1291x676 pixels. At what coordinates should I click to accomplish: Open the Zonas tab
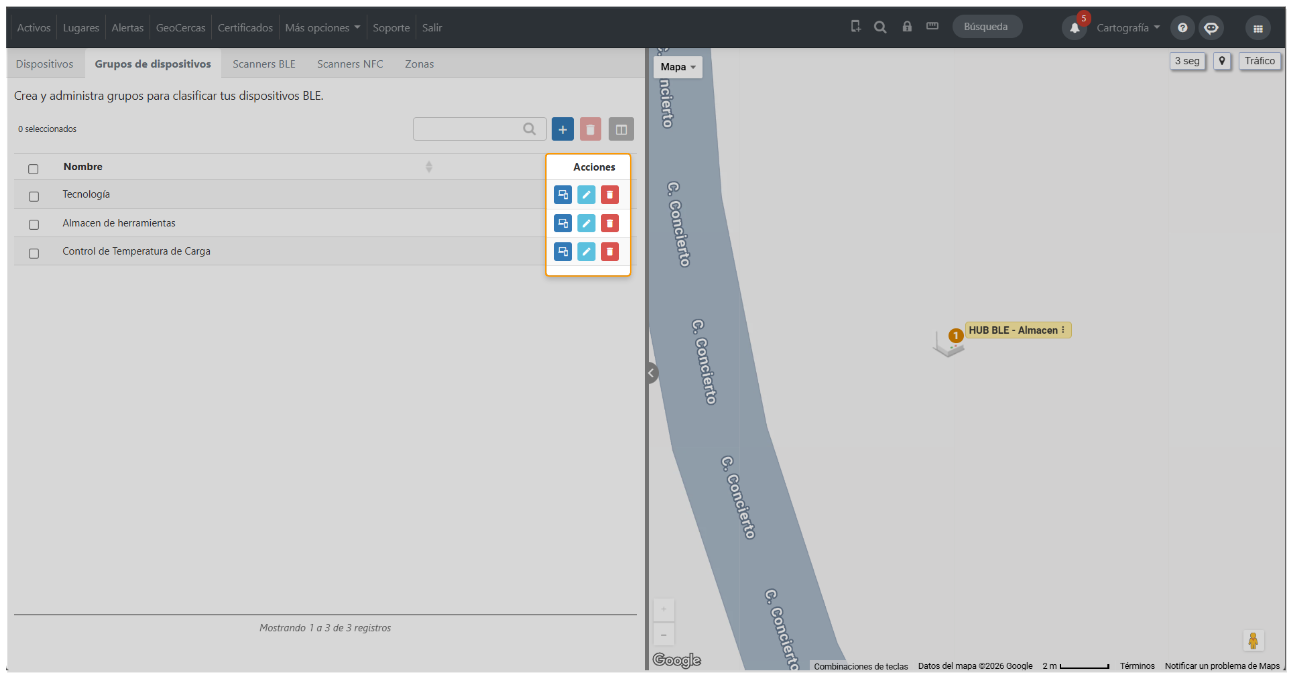point(419,64)
